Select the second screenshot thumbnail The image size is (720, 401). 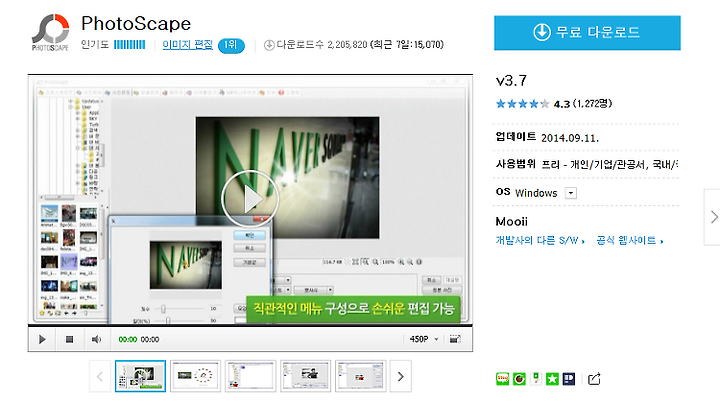tap(196, 376)
